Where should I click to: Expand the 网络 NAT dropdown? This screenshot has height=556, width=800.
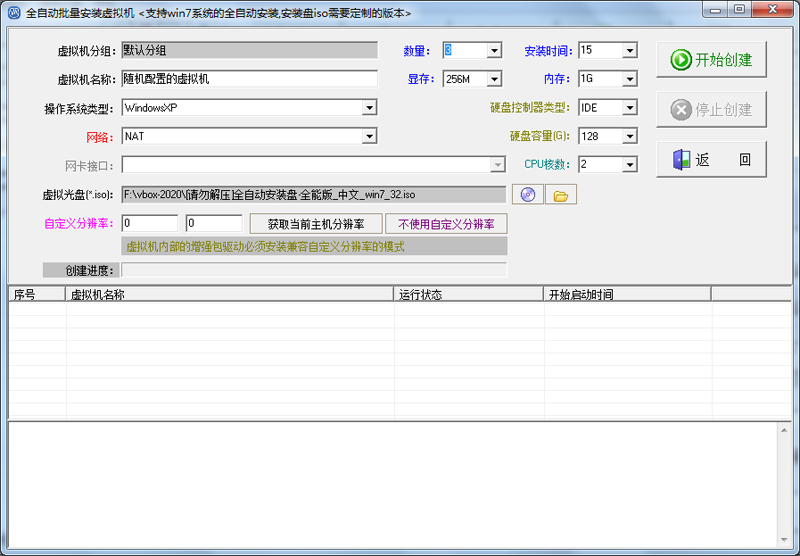pyautogui.click(x=369, y=136)
